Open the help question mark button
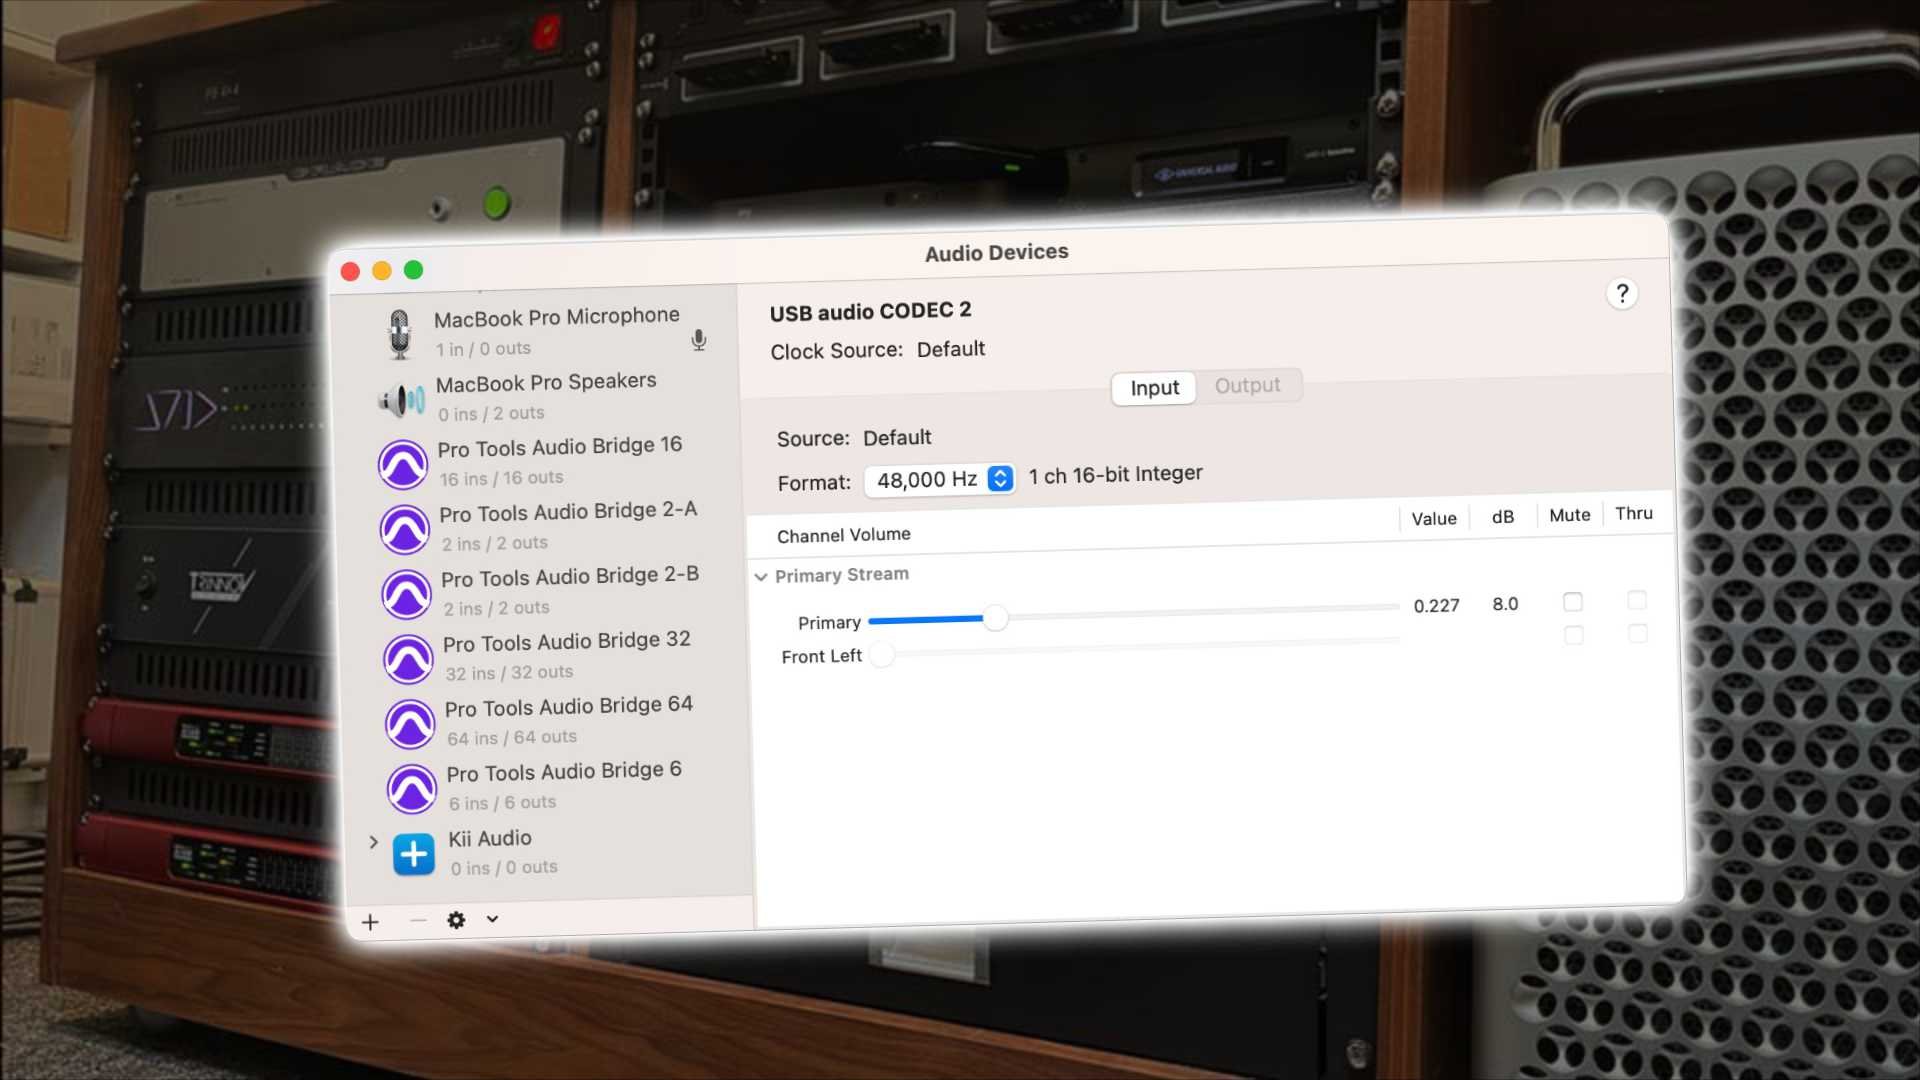This screenshot has width=1920, height=1080. 1622,293
